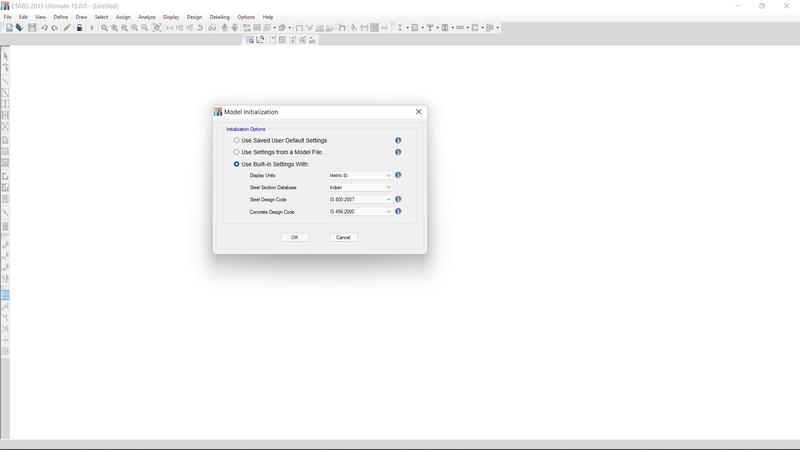Expand the last dropdown arrow on the top toolbar
The height and width of the screenshot is (450, 800).
point(497,28)
